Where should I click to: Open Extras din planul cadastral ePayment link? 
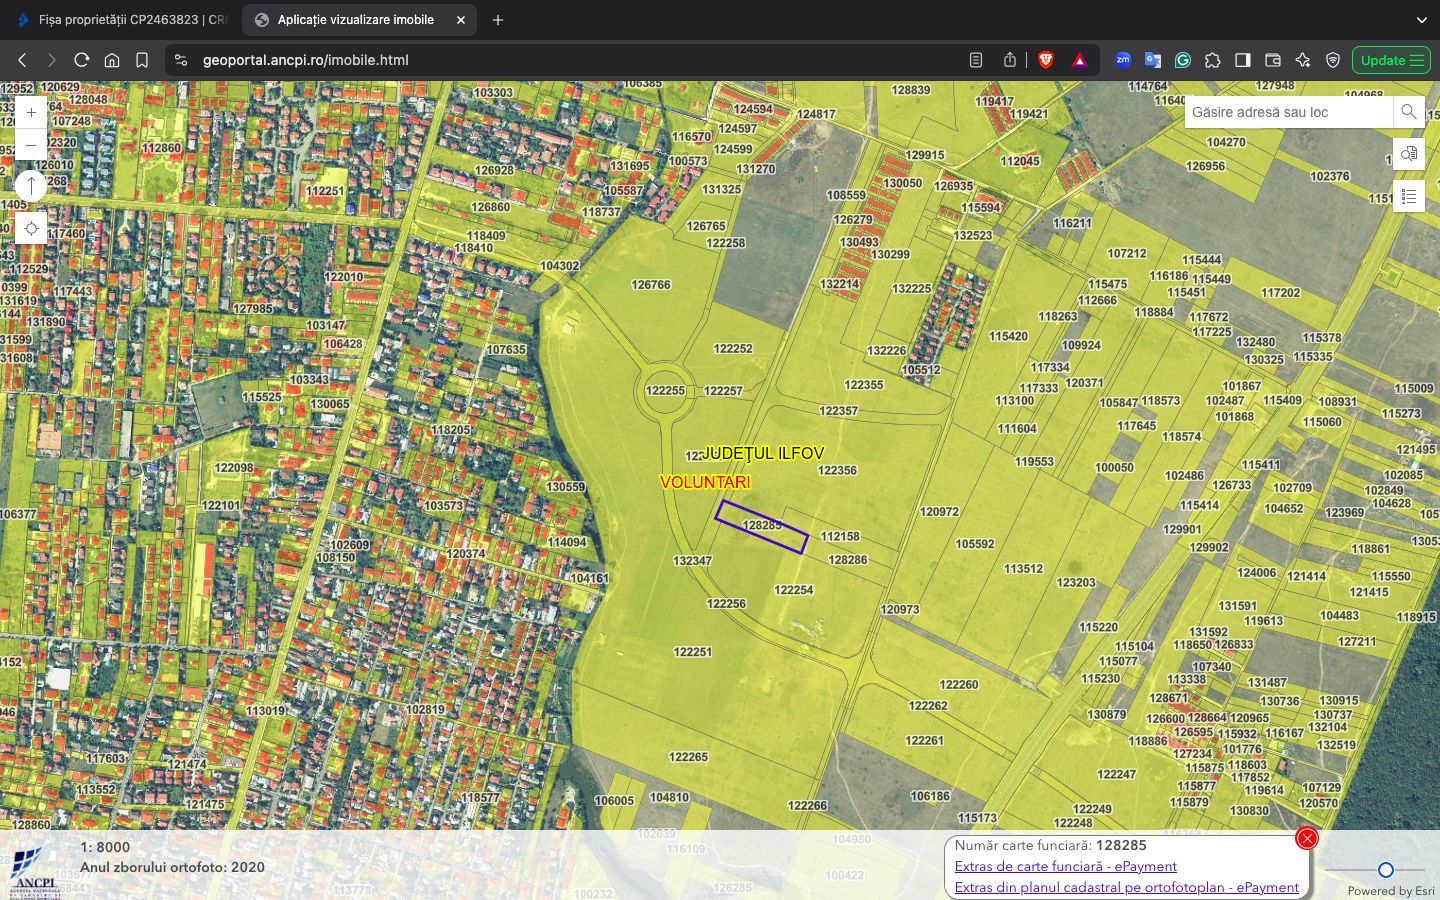pyautogui.click(x=1126, y=887)
